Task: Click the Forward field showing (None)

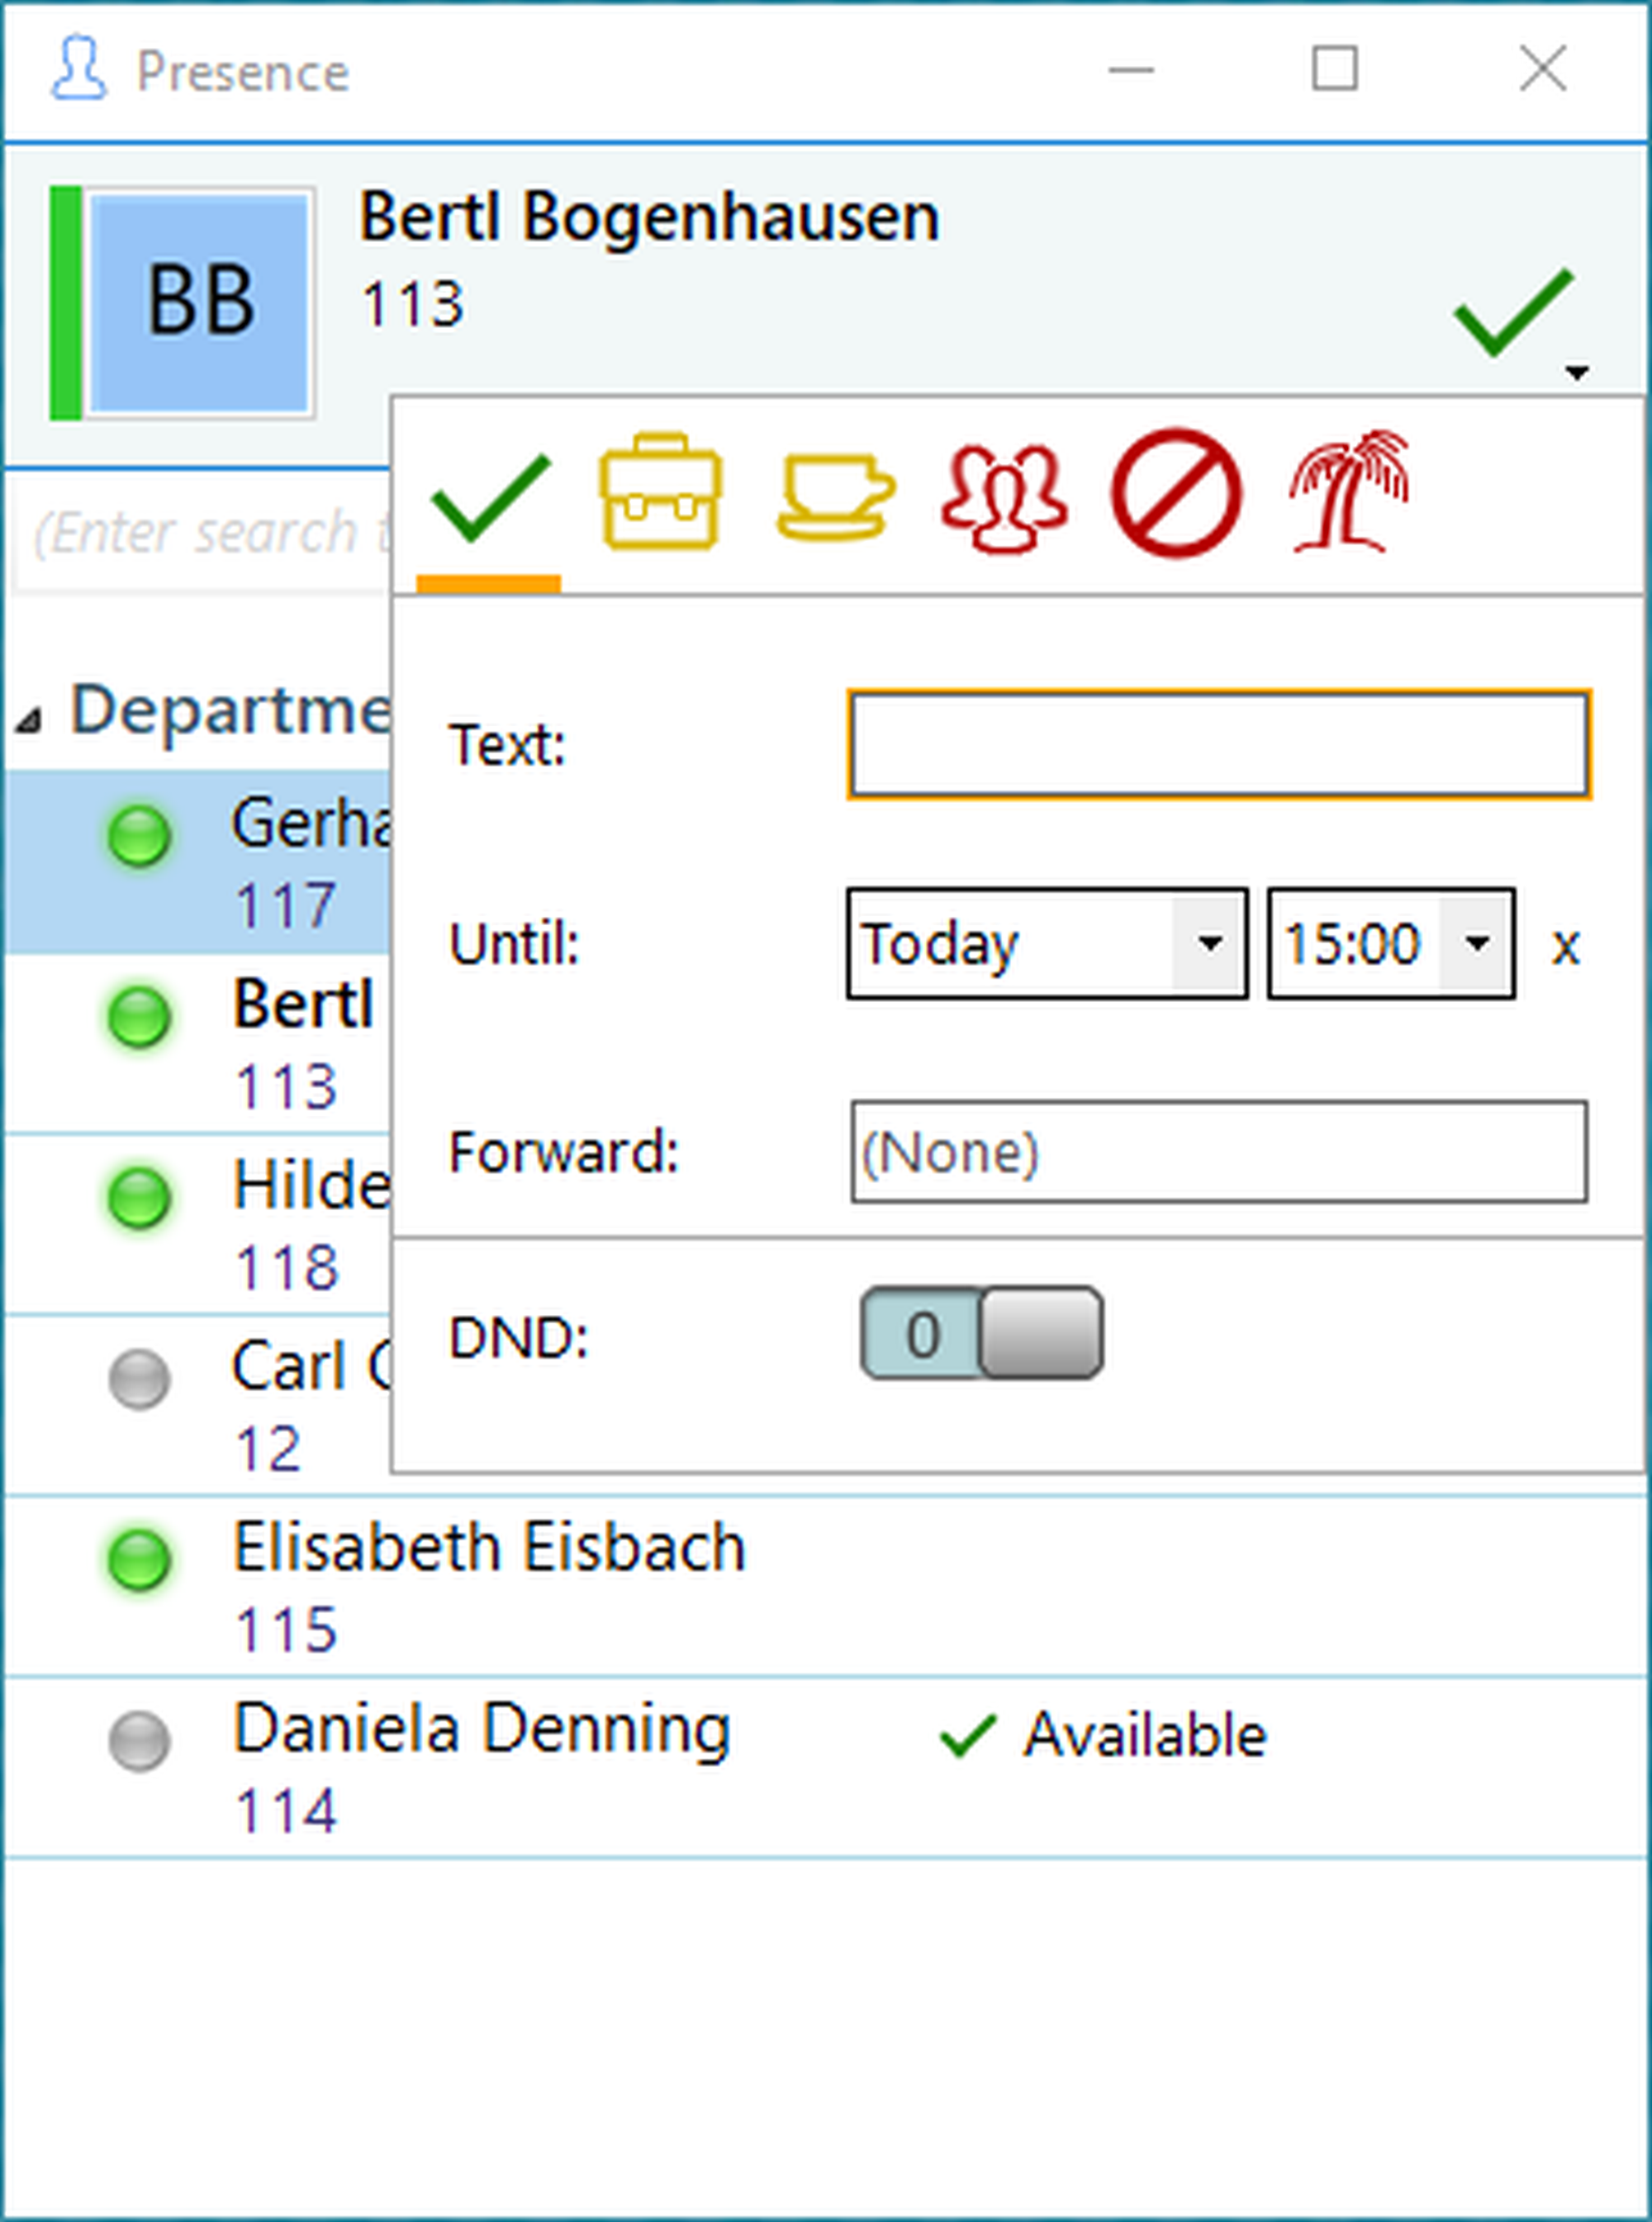Action: (x=1218, y=1152)
